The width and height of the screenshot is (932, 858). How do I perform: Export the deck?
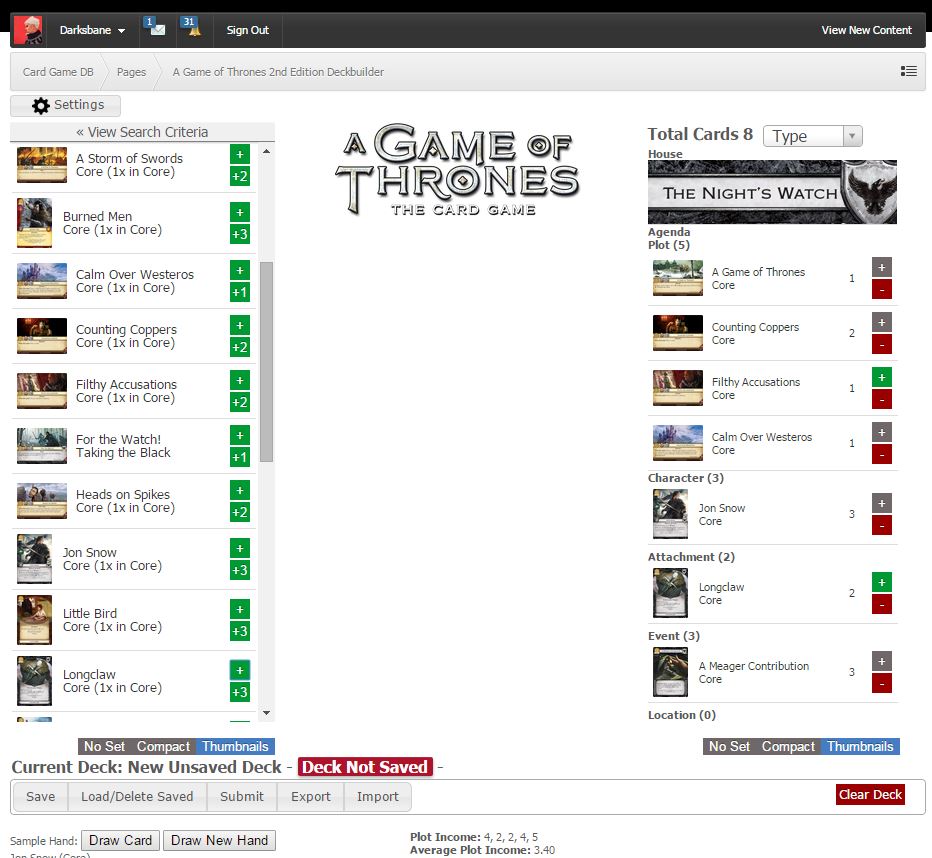tap(311, 796)
